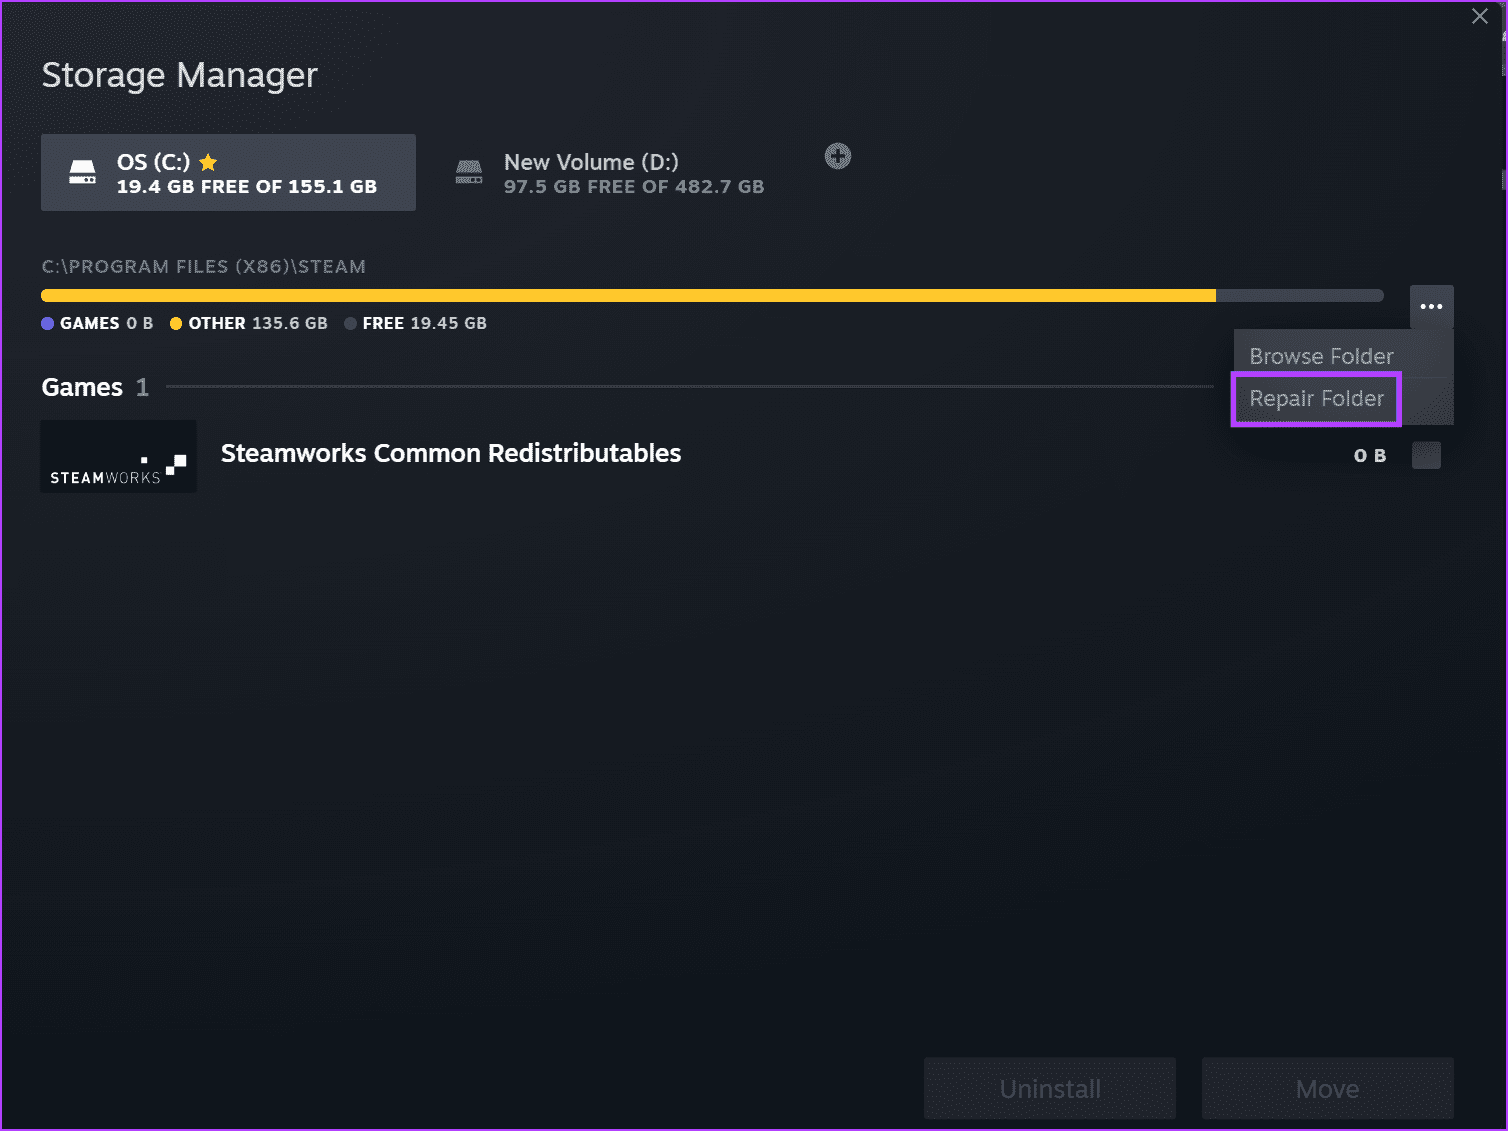
Task: Add a new storage drive with plus icon
Action: click(838, 156)
